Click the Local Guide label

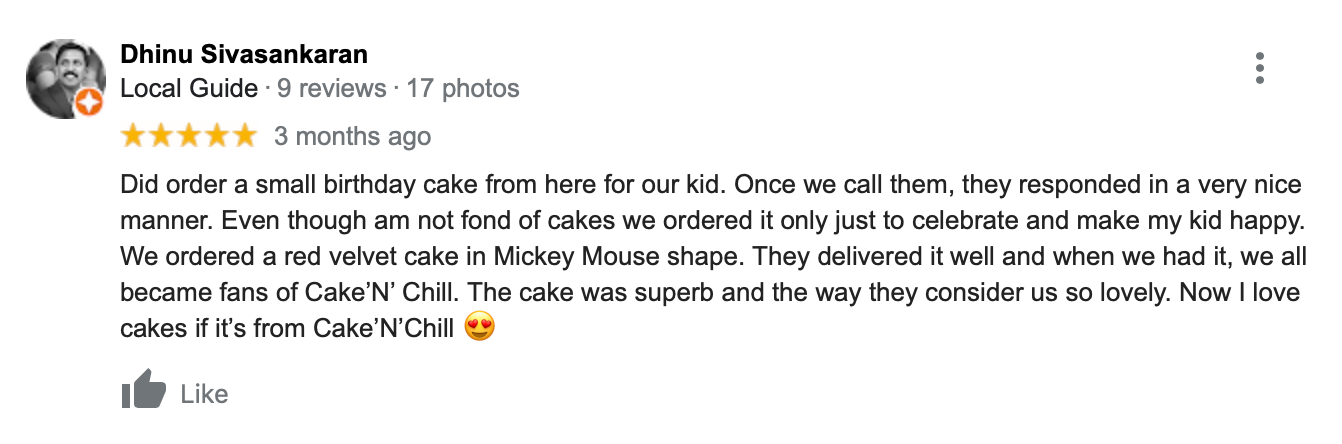pos(189,89)
